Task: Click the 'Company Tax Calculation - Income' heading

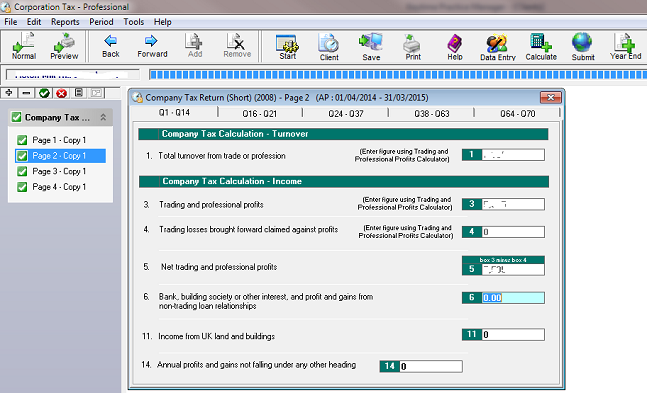Action: pyautogui.click(x=232, y=181)
